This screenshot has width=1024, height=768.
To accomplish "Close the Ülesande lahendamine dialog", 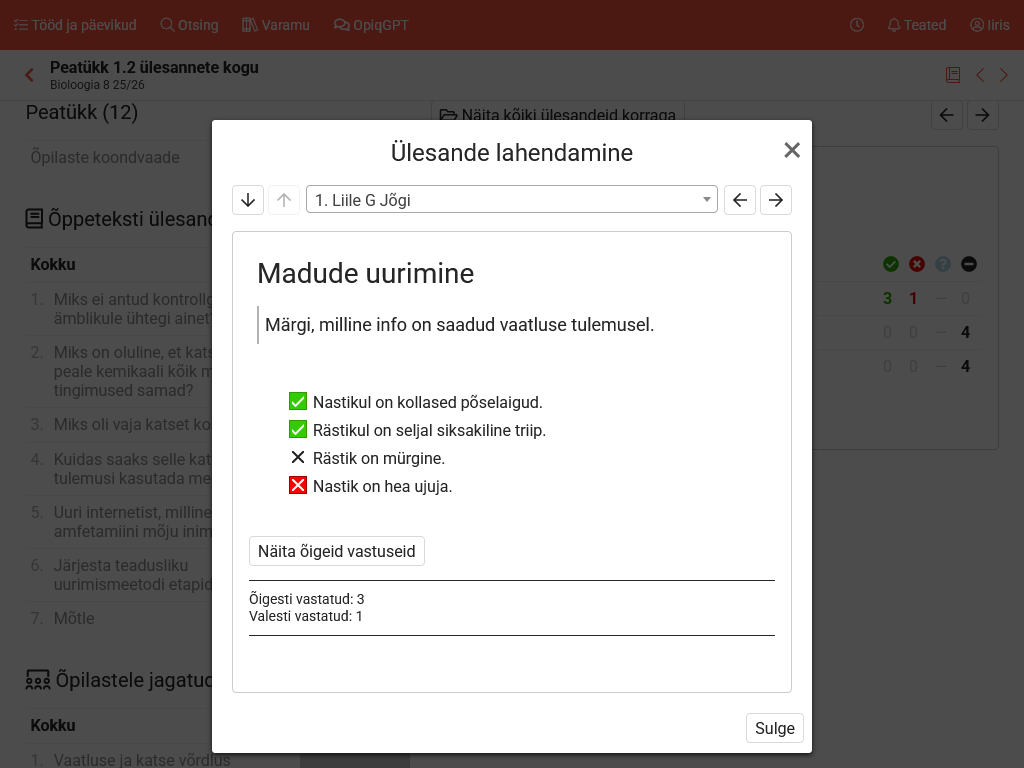I will [792, 150].
